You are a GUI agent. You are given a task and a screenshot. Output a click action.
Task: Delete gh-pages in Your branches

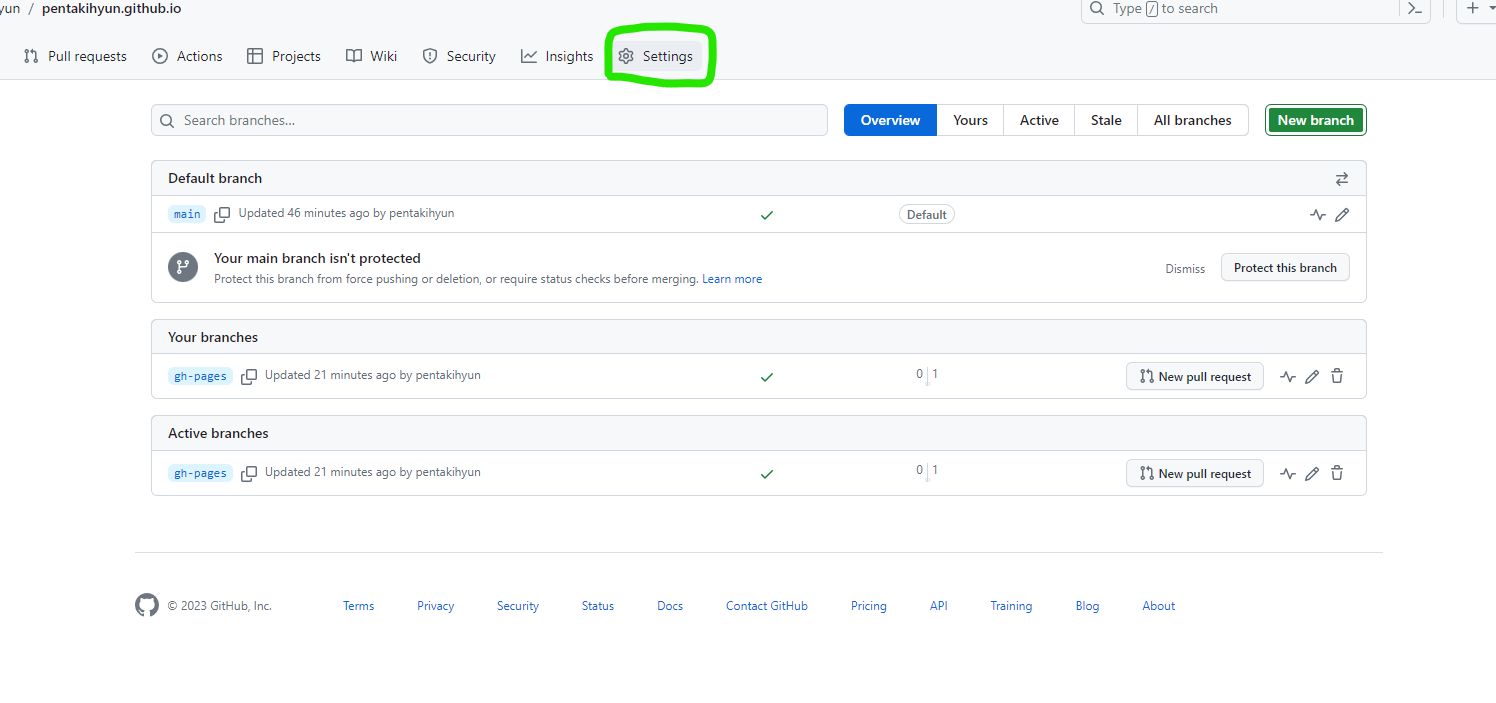click(1337, 377)
